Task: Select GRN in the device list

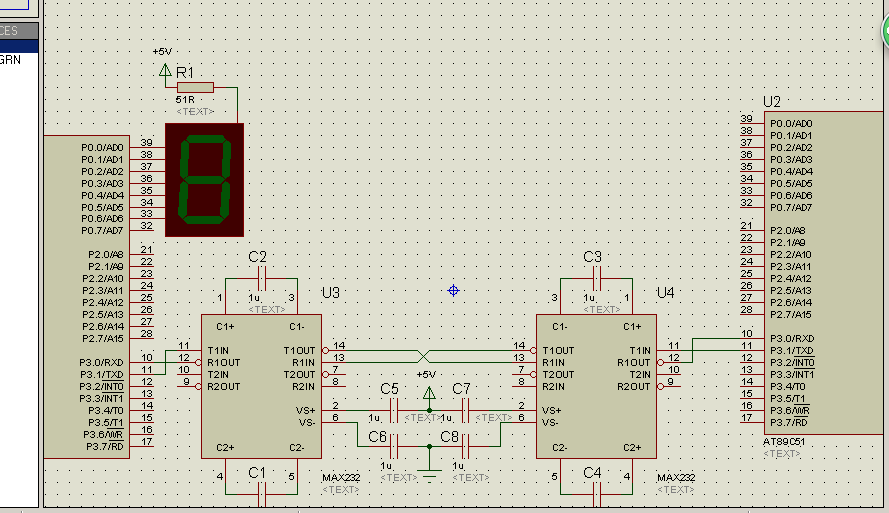Action: point(10,60)
